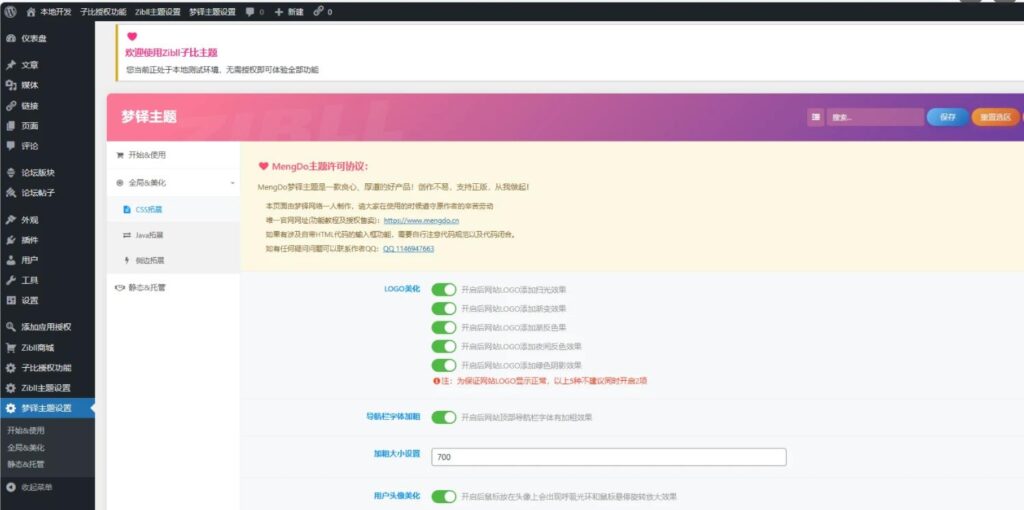Click the WordPress logo in admin bar
The width and height of the screenshot is (1024, 510).
[x=11, y=12]
